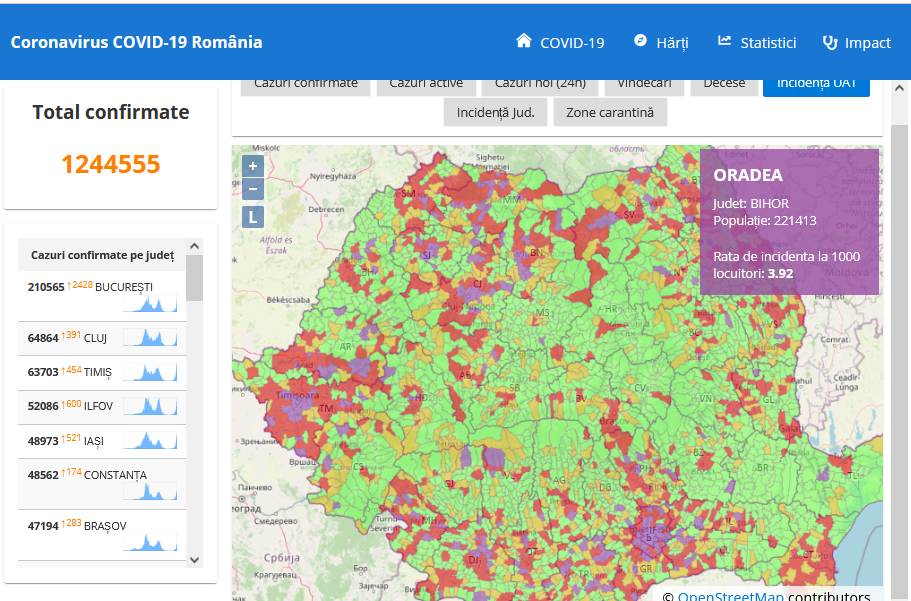Click the map panel scroll-up arrow

click(899, 88)
